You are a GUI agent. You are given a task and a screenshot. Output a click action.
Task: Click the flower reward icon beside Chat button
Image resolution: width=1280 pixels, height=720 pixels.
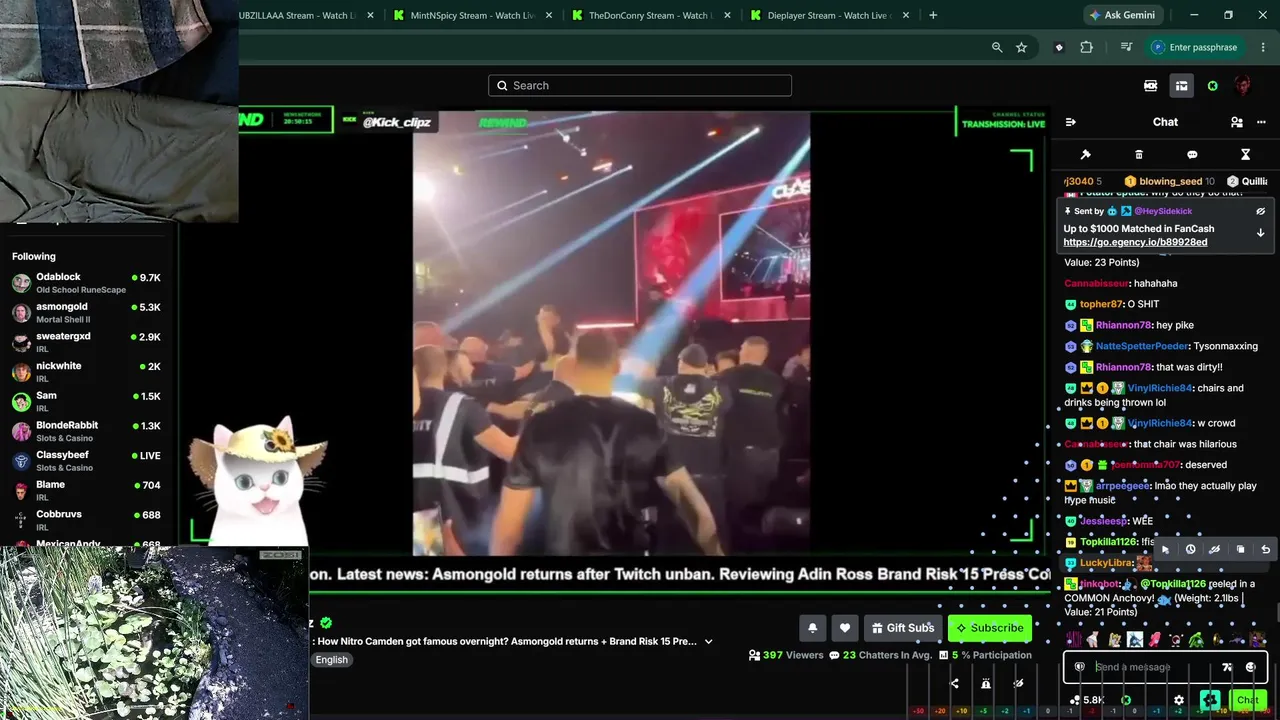[x=1210, y=700]
